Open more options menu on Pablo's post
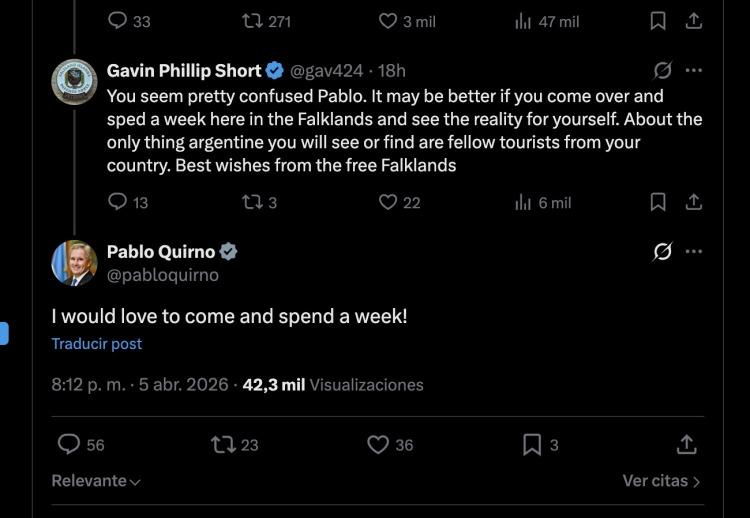This screenshot has width=750, height=518. point(694,252)
